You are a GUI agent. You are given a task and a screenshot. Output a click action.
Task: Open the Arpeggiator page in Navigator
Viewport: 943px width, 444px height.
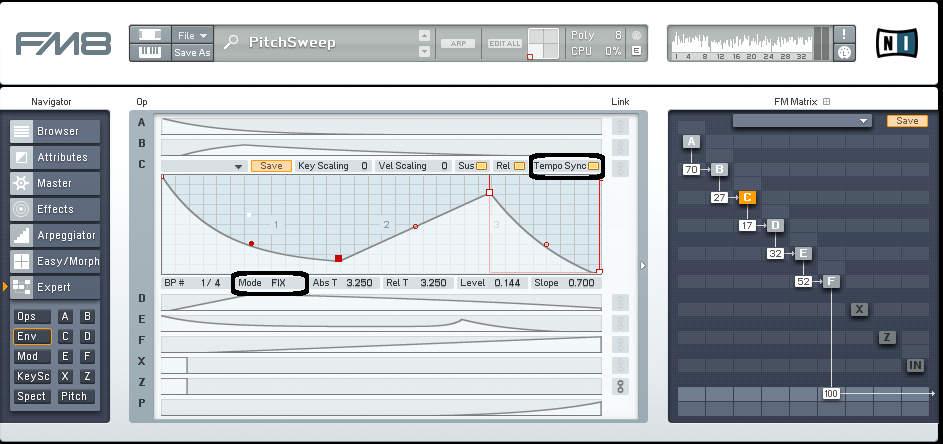click(55, 235)
